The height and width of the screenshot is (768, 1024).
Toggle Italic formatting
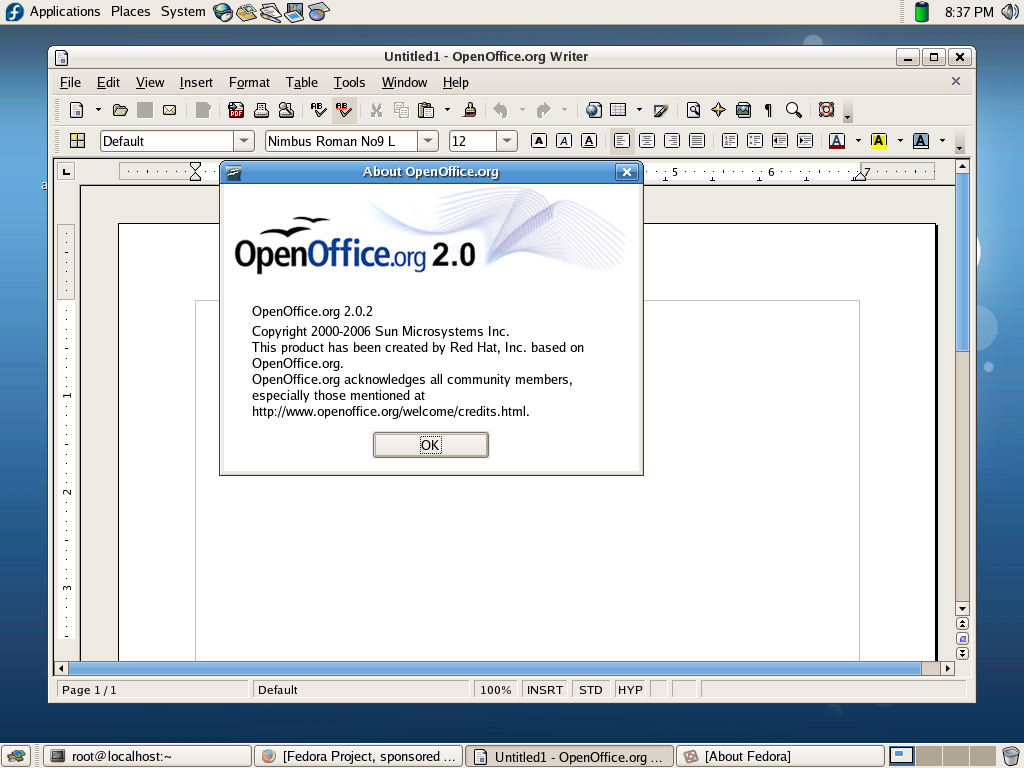[564, 140]
